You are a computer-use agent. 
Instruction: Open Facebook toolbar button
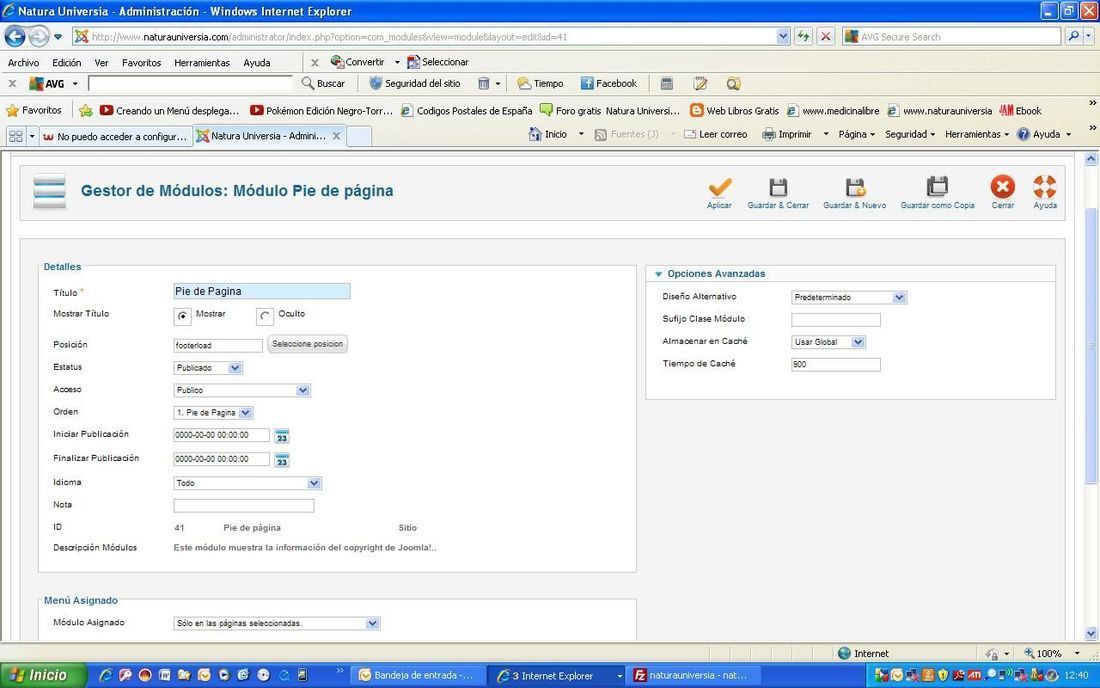pyautogui.click(x=609, y=83)
